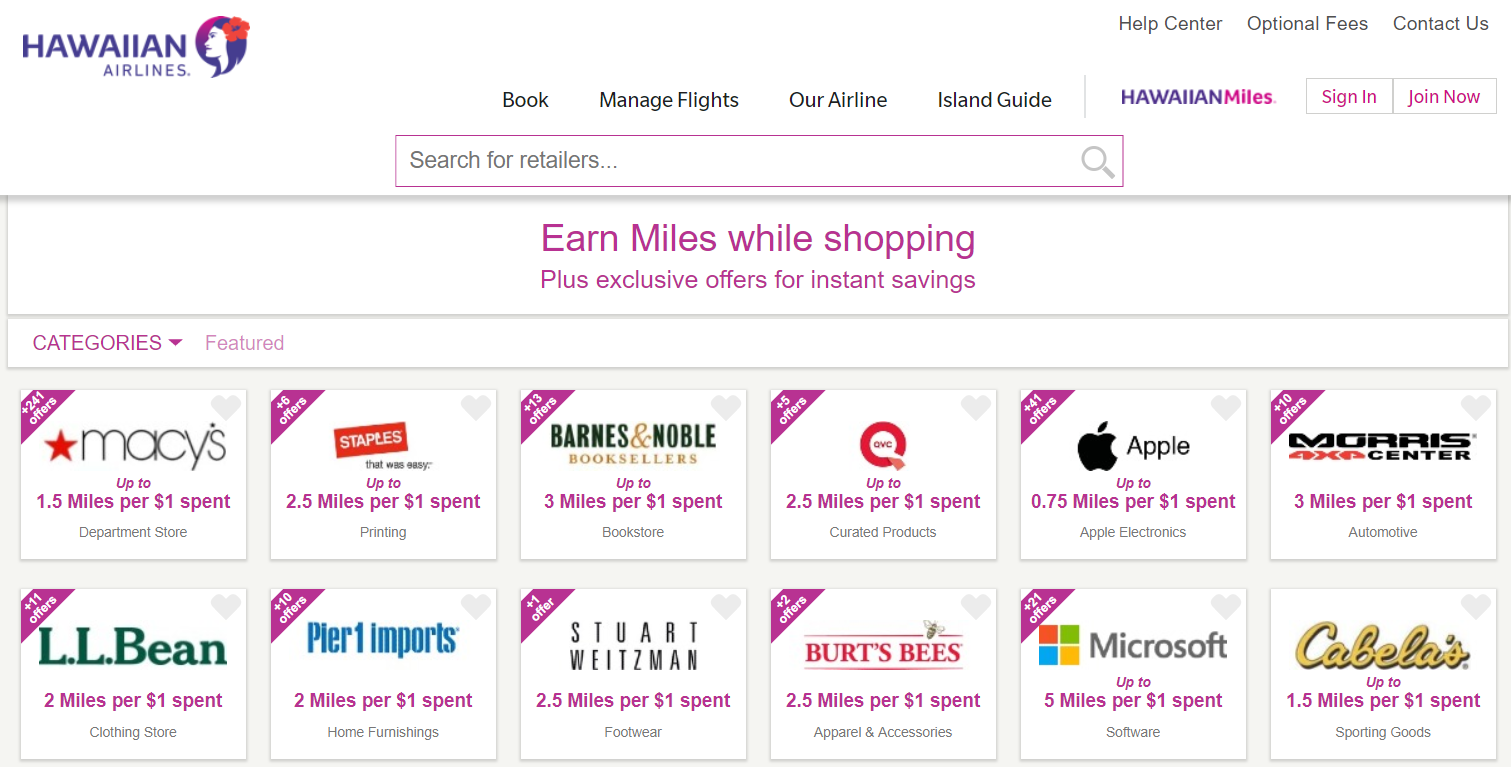Select the Featured filter
Viewport: 1511px width, 767px height.
click(x=244, y=343)
